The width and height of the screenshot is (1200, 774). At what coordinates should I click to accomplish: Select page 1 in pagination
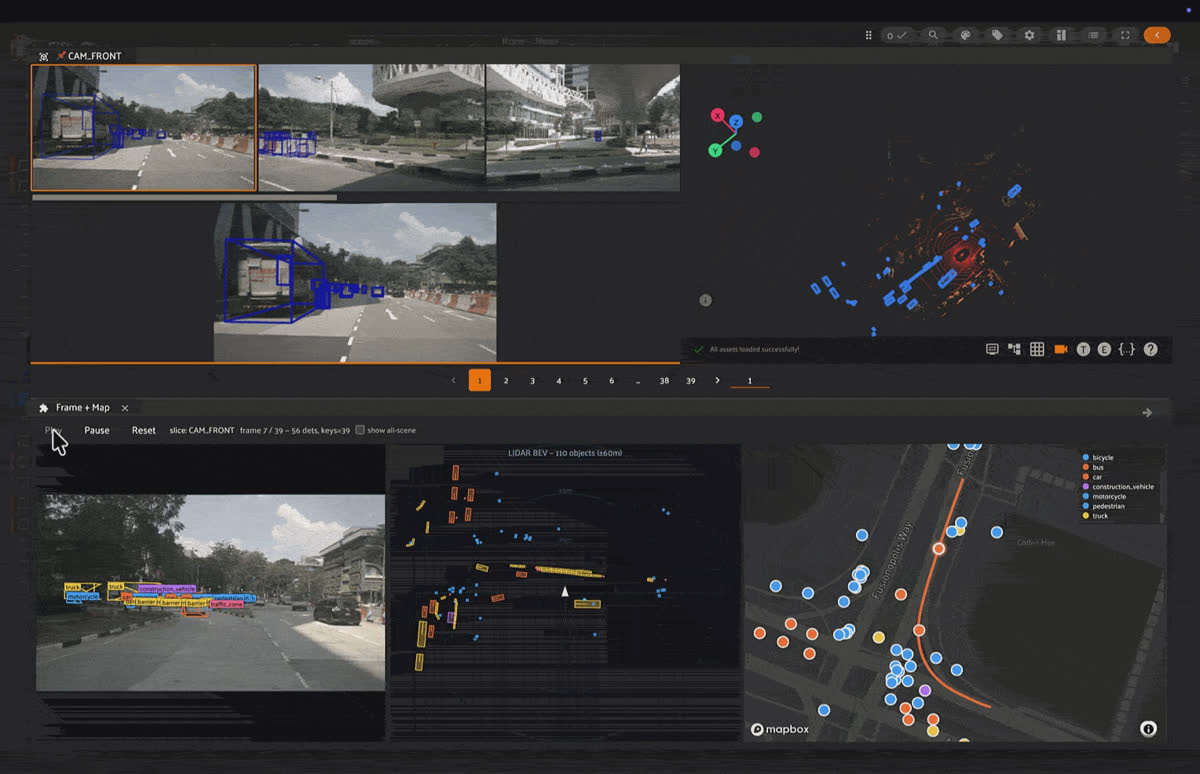click(480, 380)
